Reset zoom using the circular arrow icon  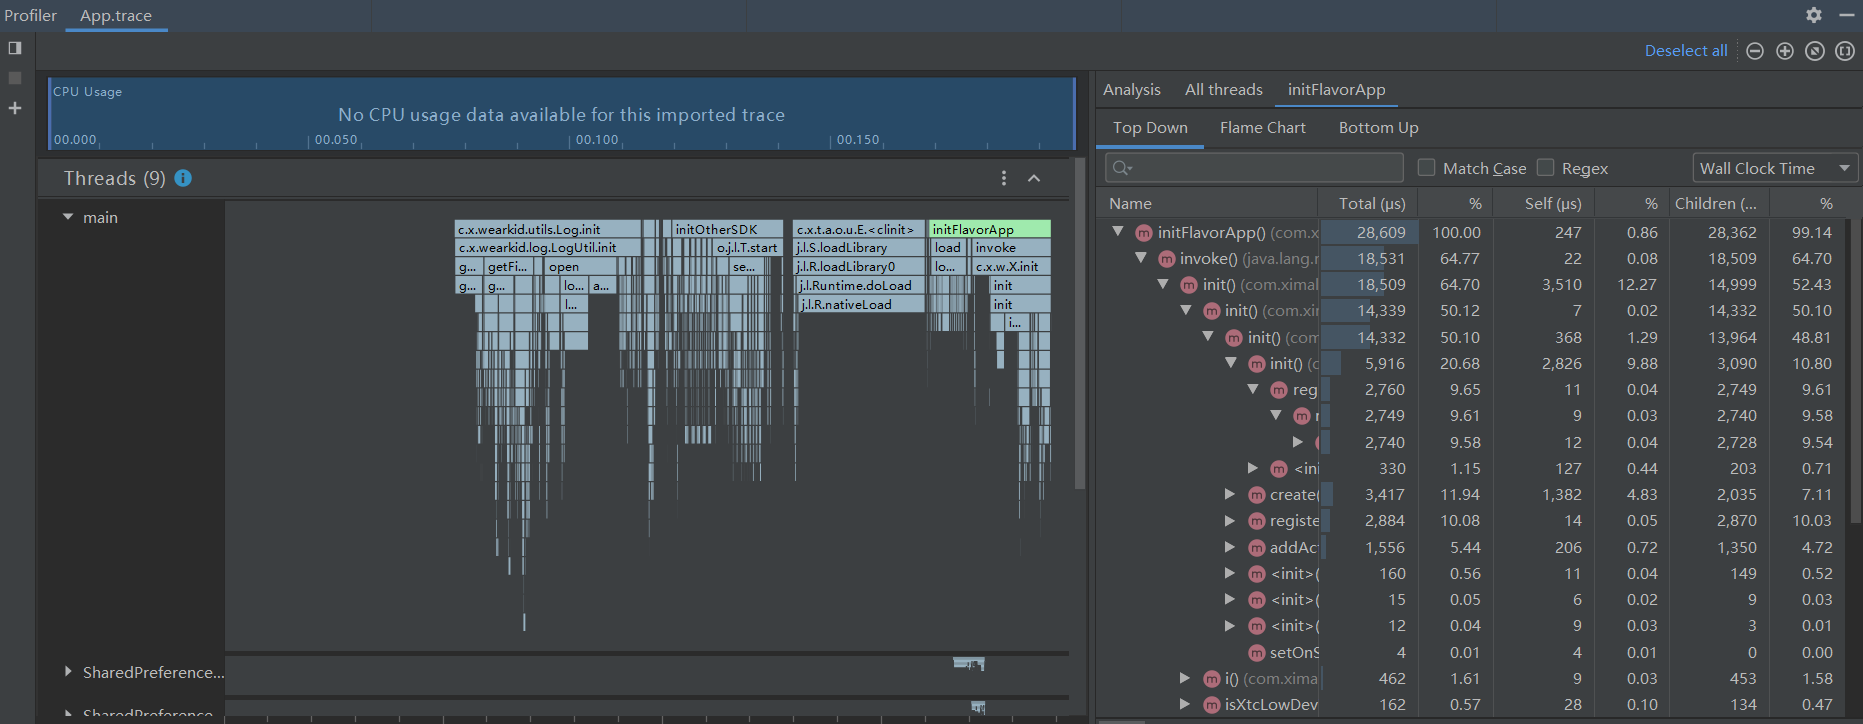pos(1815,51)
